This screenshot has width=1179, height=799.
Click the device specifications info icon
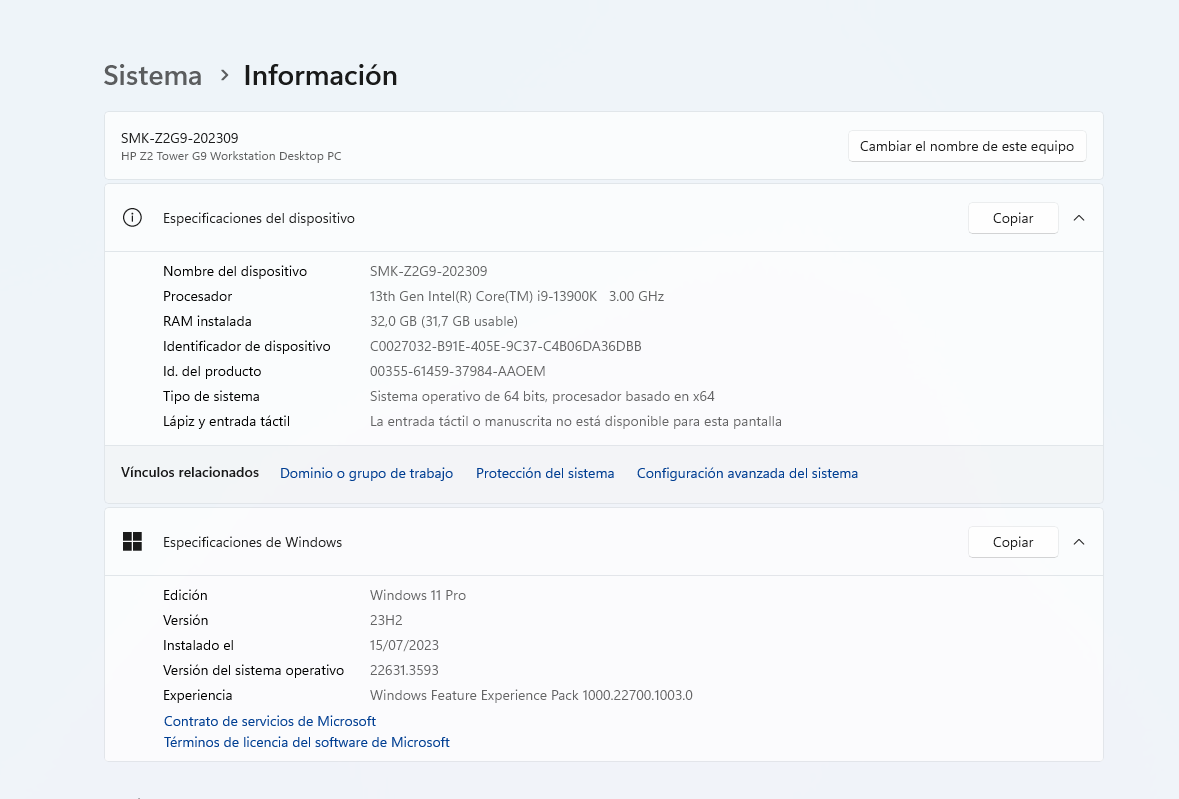132,218
